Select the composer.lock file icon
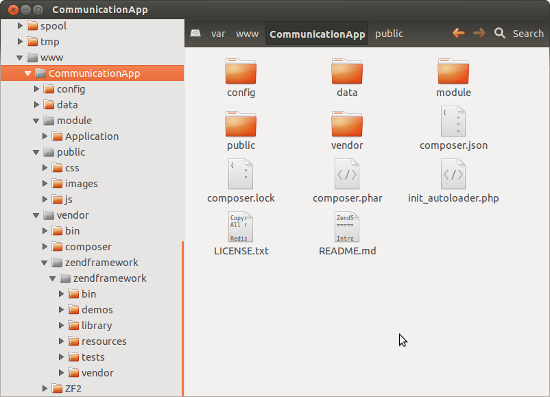Viewport: 550px width, 397px height. tap(240, 174)
